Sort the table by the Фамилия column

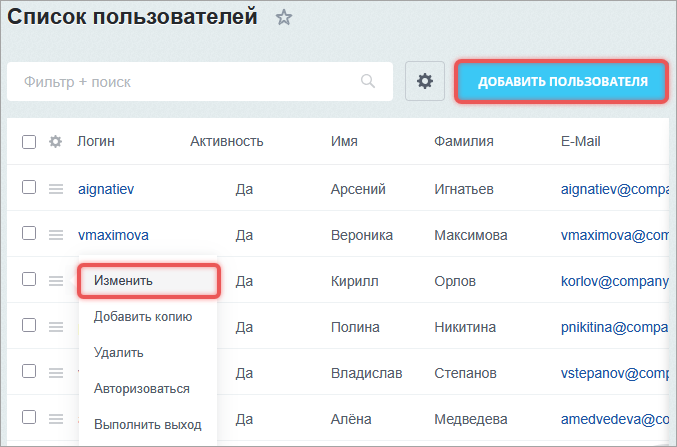click(464, 142)
